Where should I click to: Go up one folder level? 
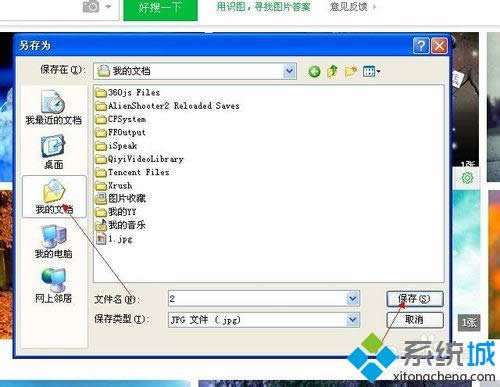click(x=332, y=71)
